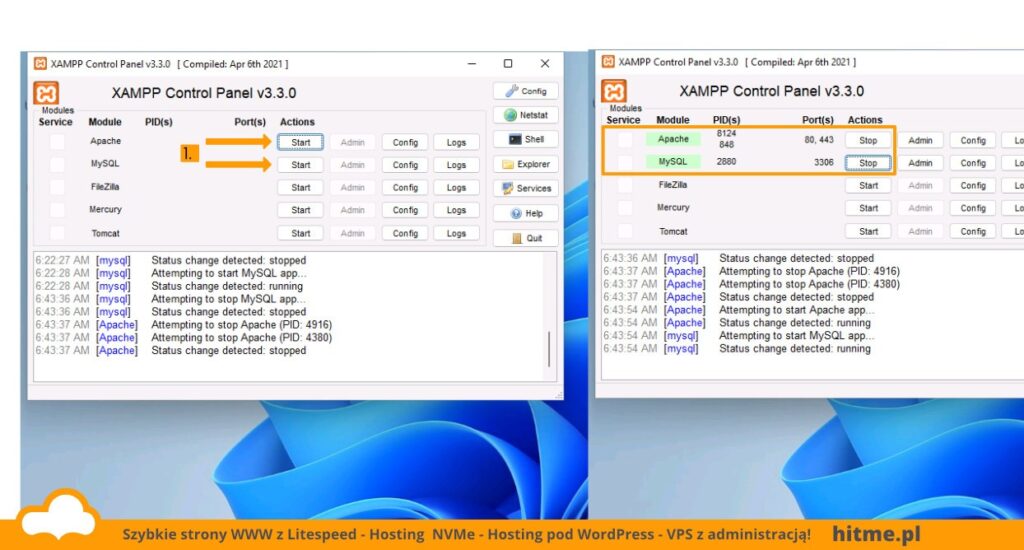1024x550 pixels.
Task: Open FileZilla Config in left window
Action: click(x=405, y=187)
